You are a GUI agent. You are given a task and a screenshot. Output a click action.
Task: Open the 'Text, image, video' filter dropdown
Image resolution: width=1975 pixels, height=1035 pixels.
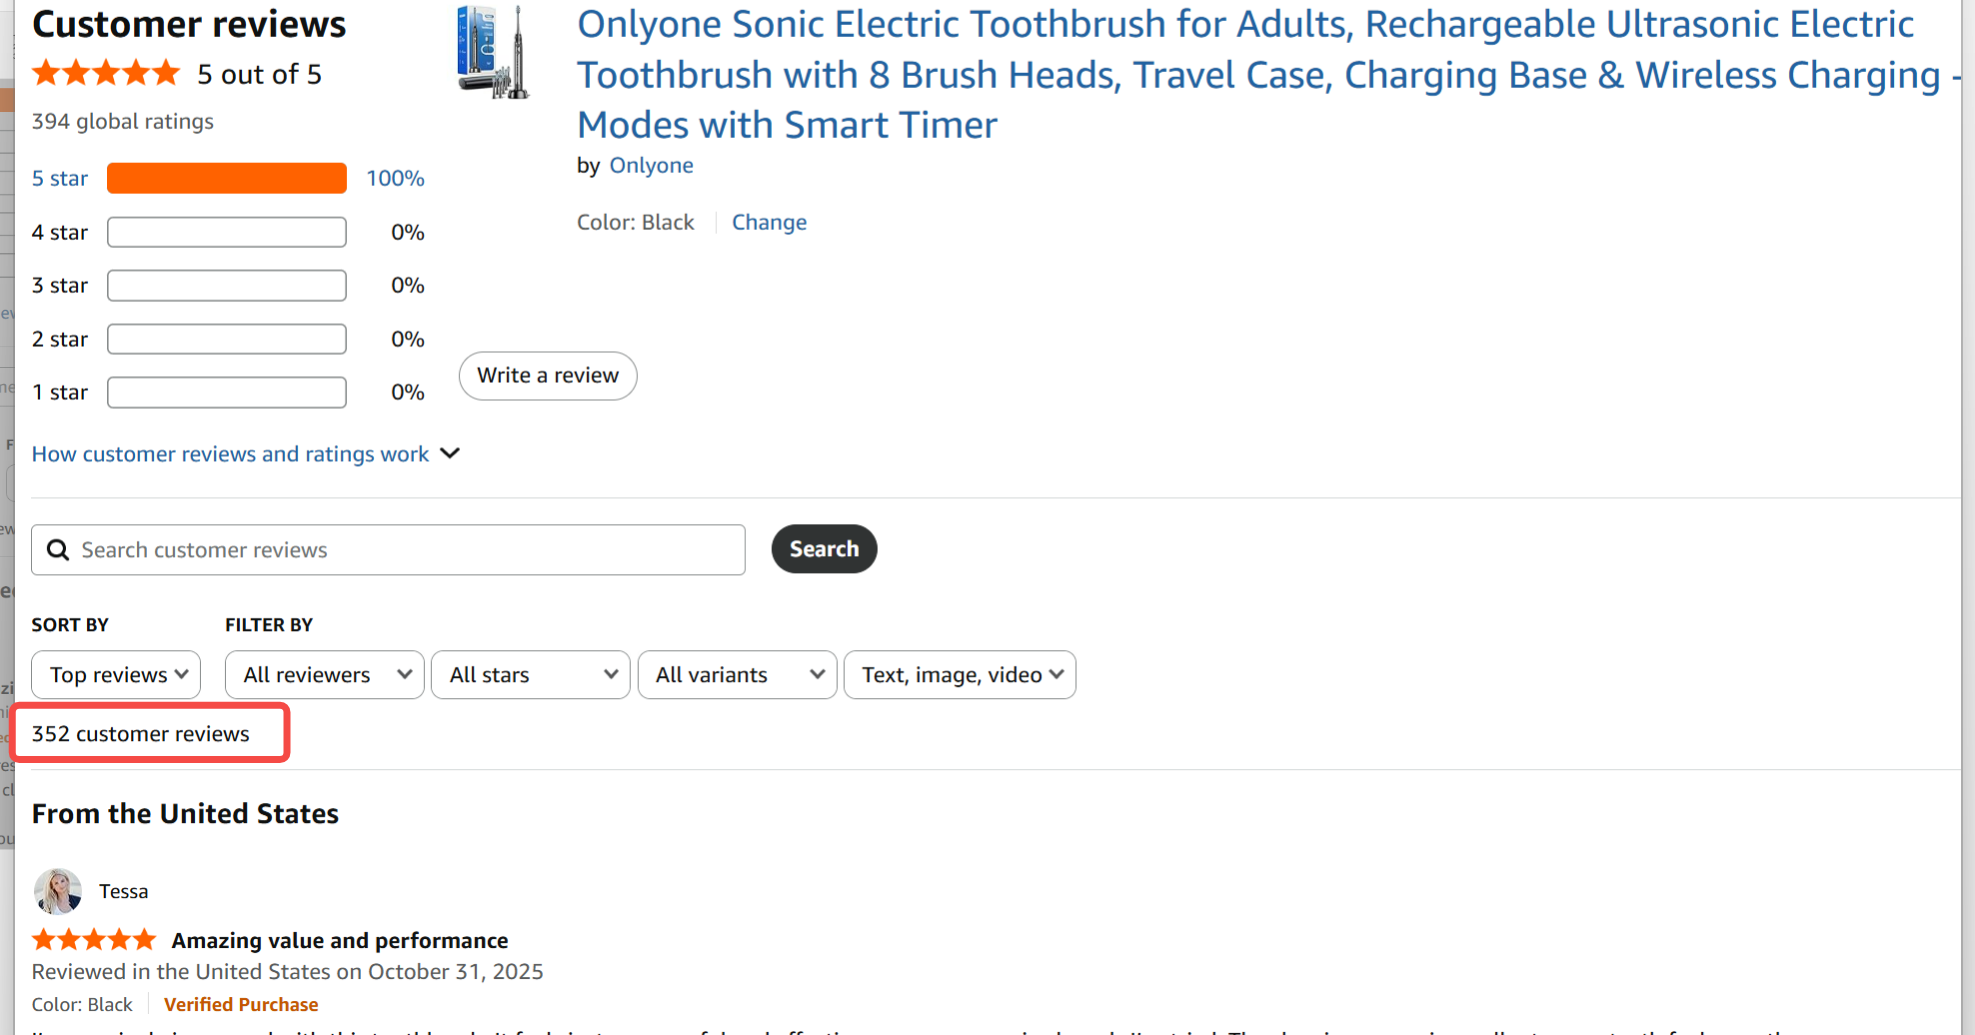(x=959, y=675)
